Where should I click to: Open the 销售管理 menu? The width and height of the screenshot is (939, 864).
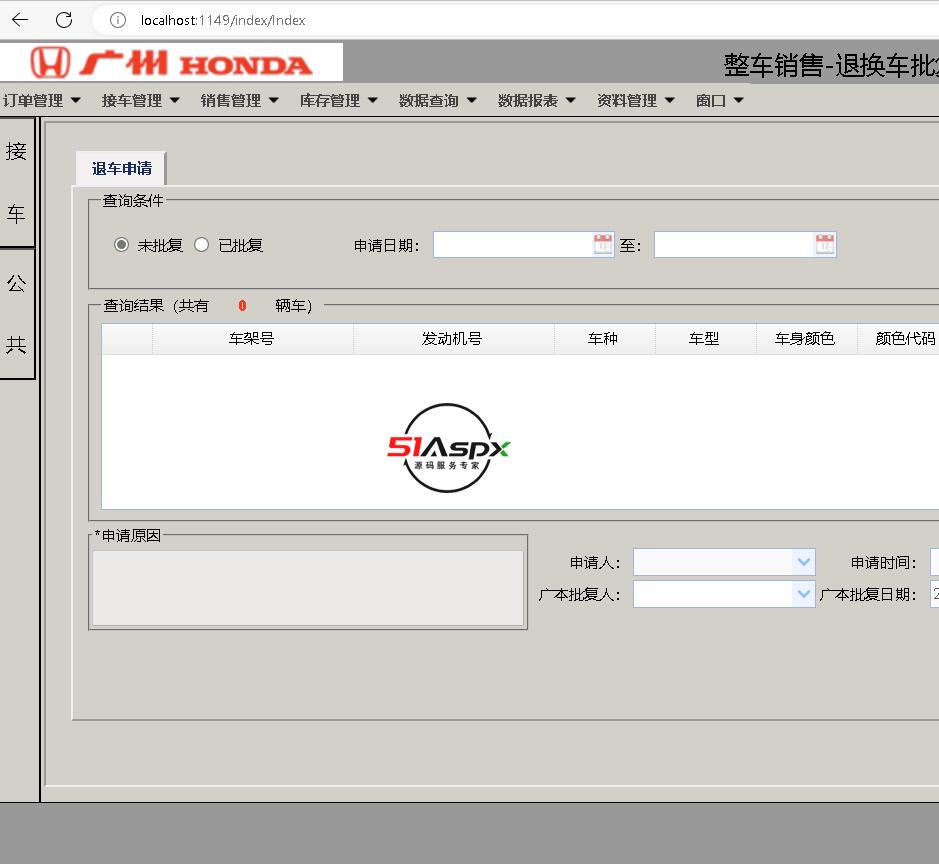[x=240, y=101]
